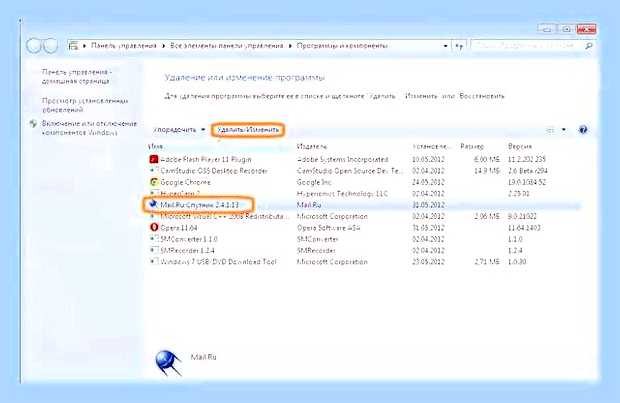
Task: Go back with the navigation back arrow
Action: coord(34,46)
